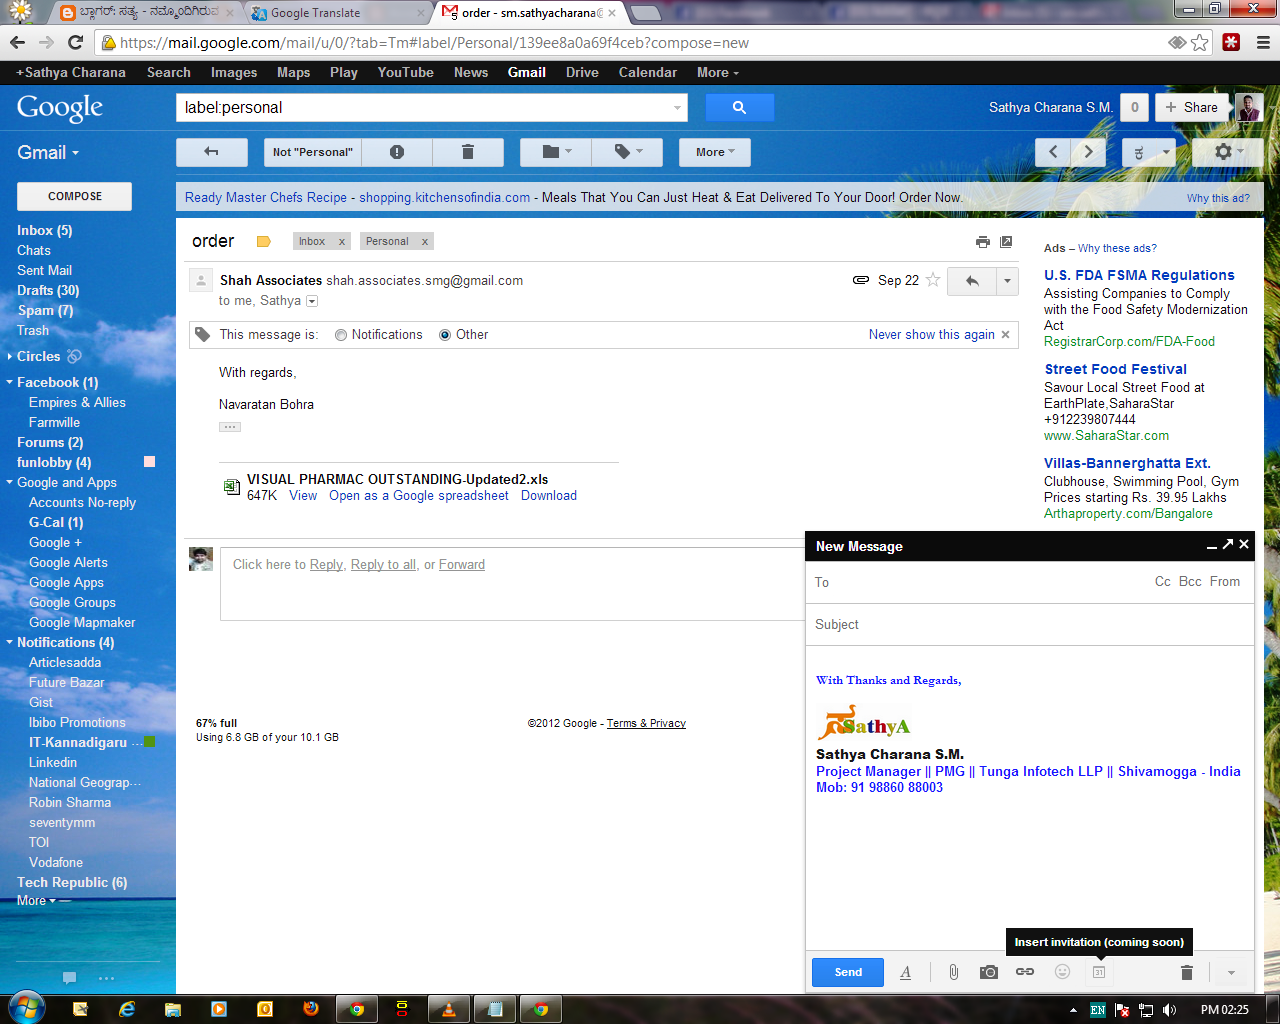Click the yellow importance marker
This screenshot has height=1024, width=1280.
264,242
